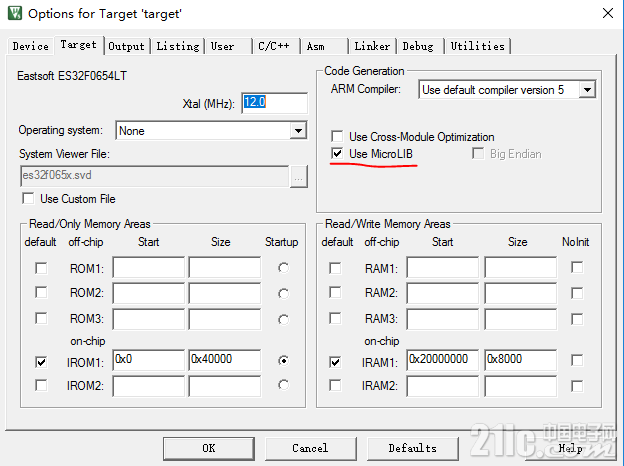The height and width of the screenshot is (466, 624).
Task: Click the Keil uVision icon in title bar
Action: coord(15,13)
